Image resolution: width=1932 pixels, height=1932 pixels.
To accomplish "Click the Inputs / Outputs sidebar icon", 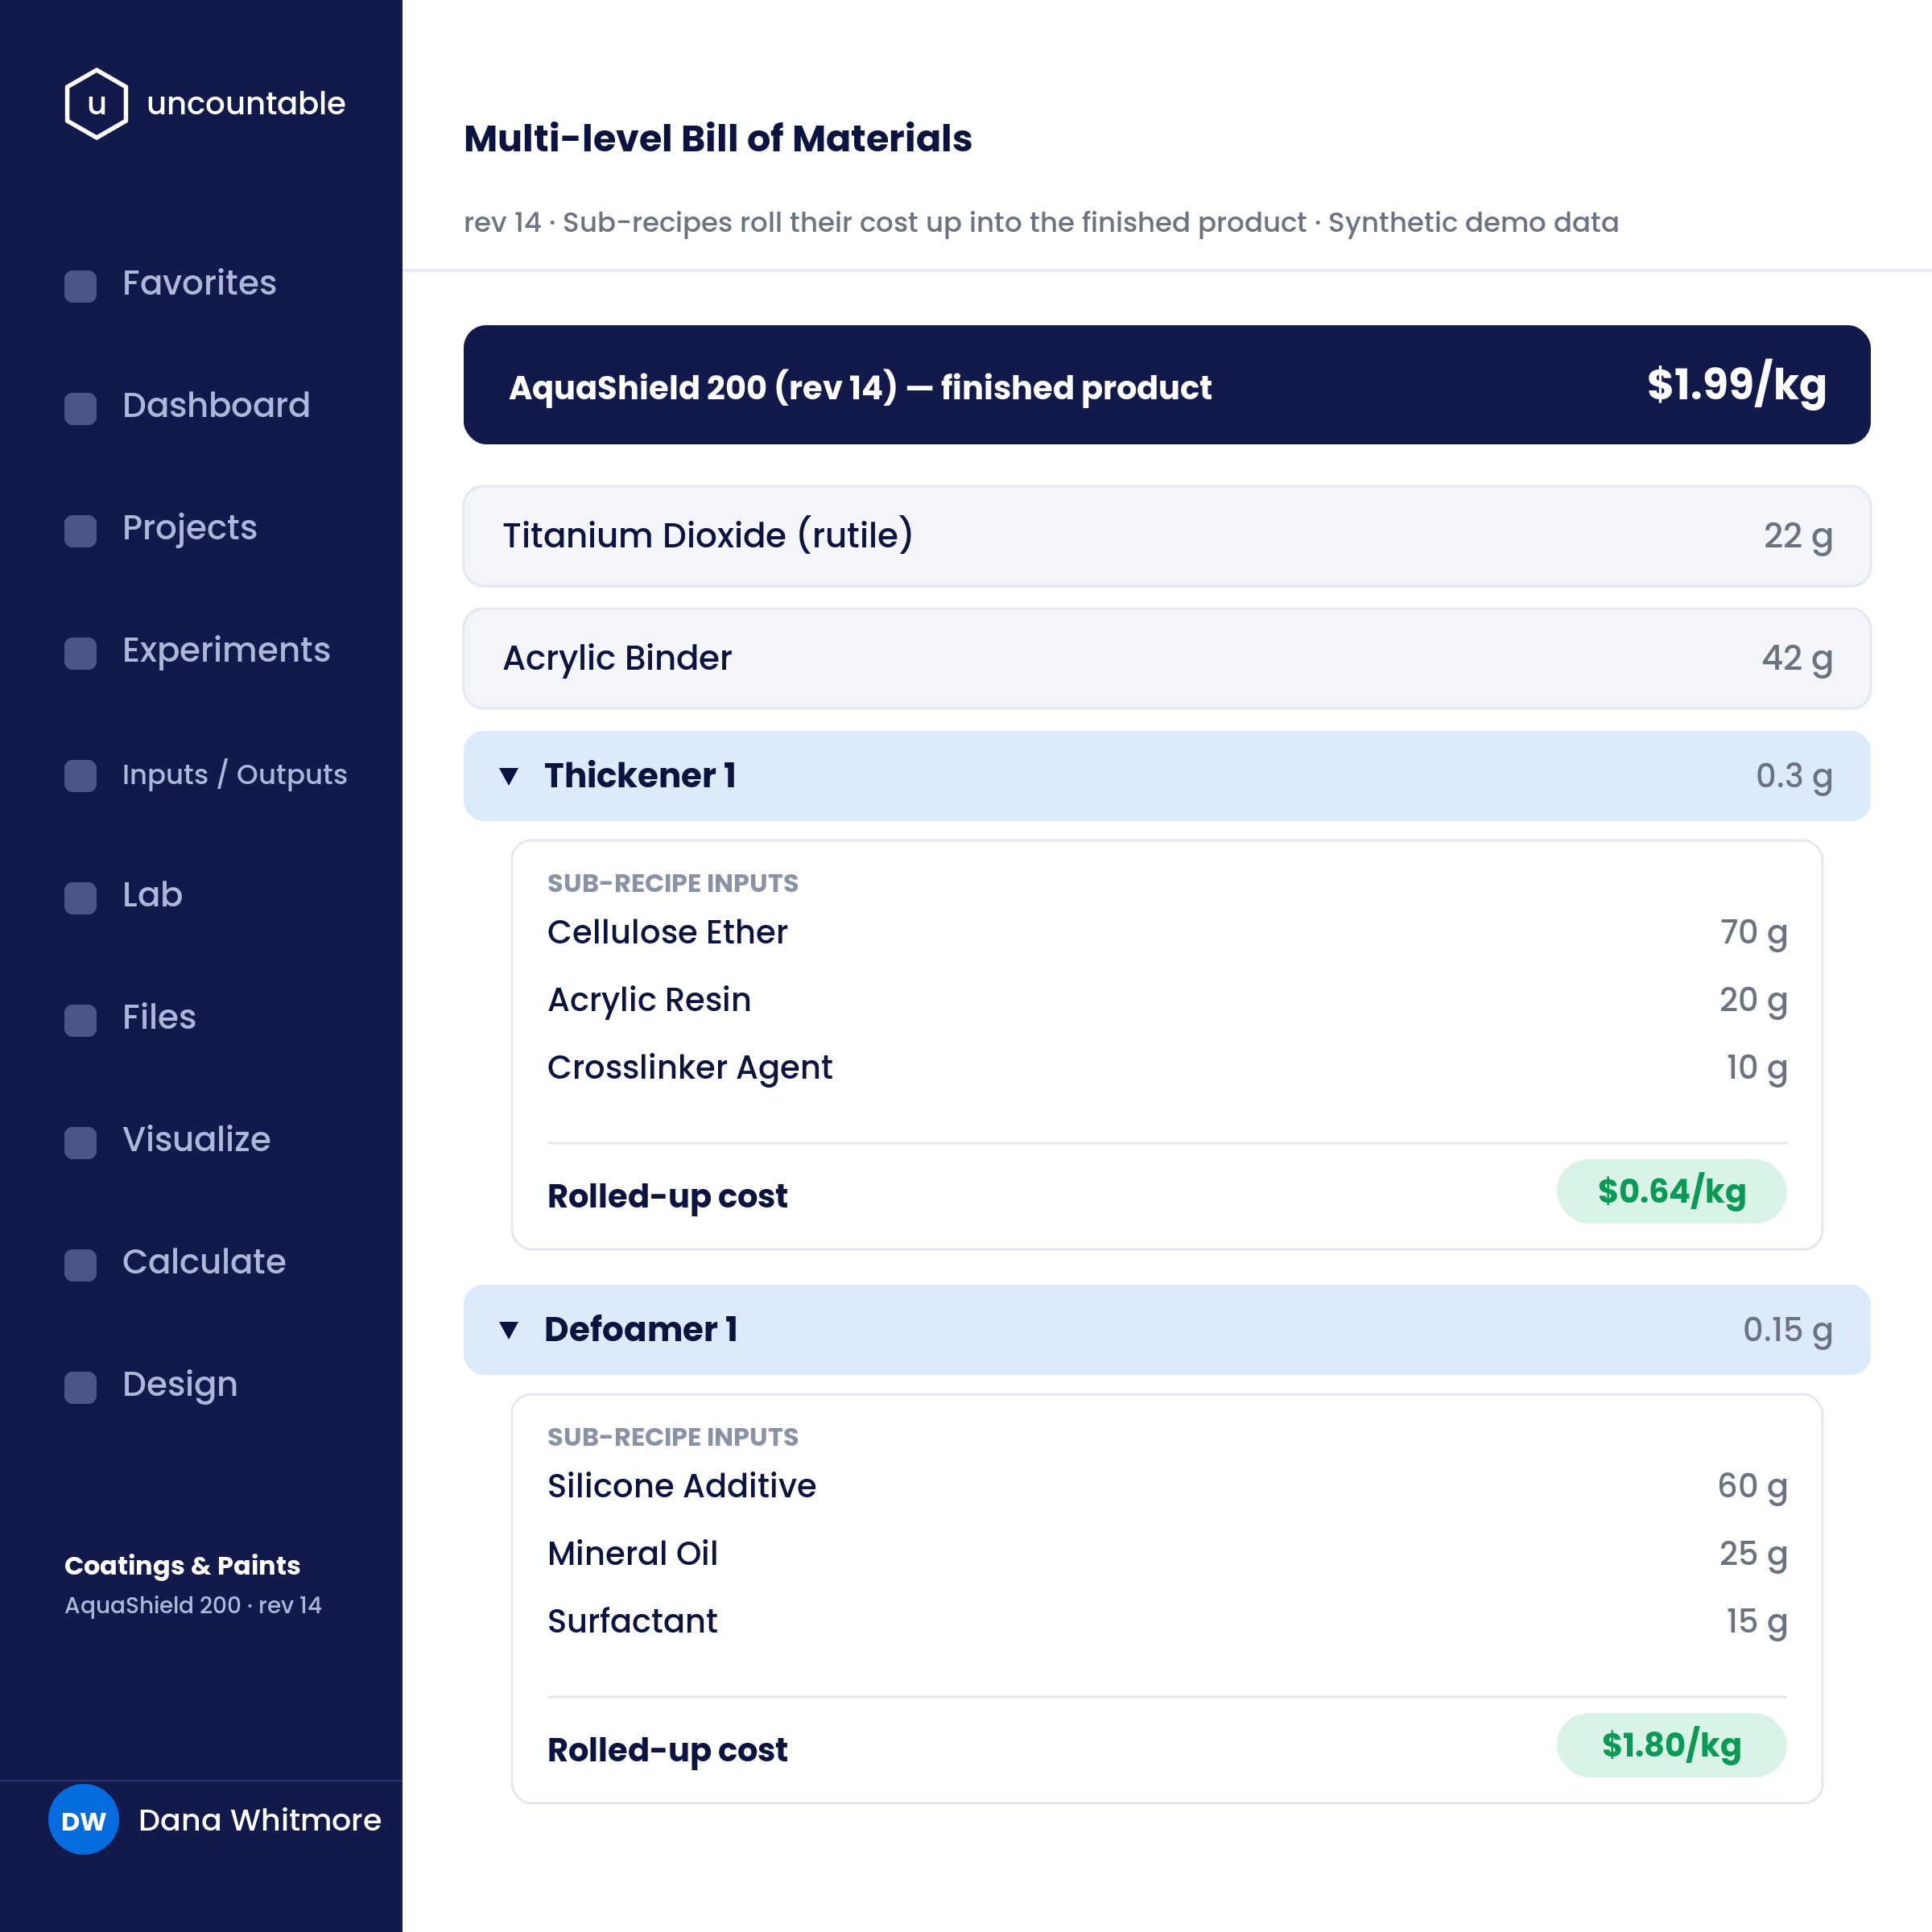I will click(x=81, y=775).
